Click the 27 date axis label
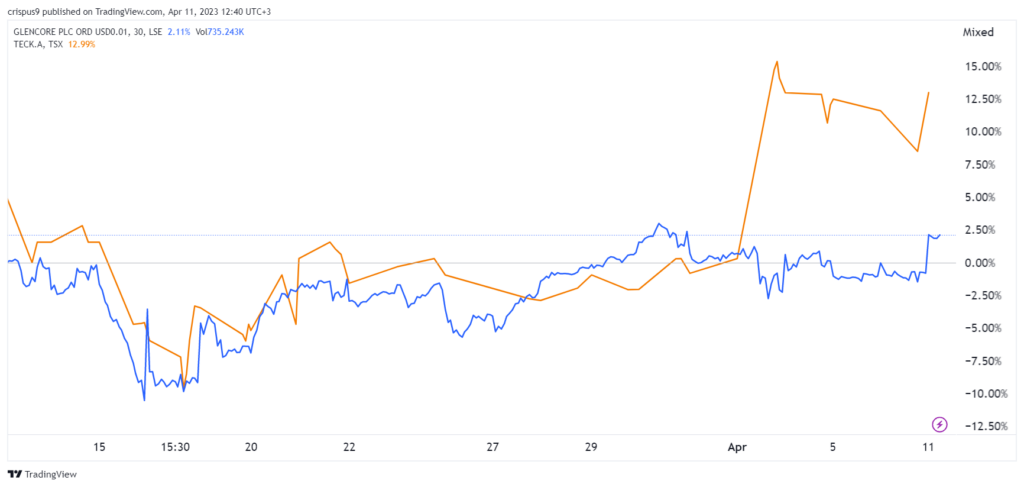Viewport: 1024px width, 487px height. (492, 447)
